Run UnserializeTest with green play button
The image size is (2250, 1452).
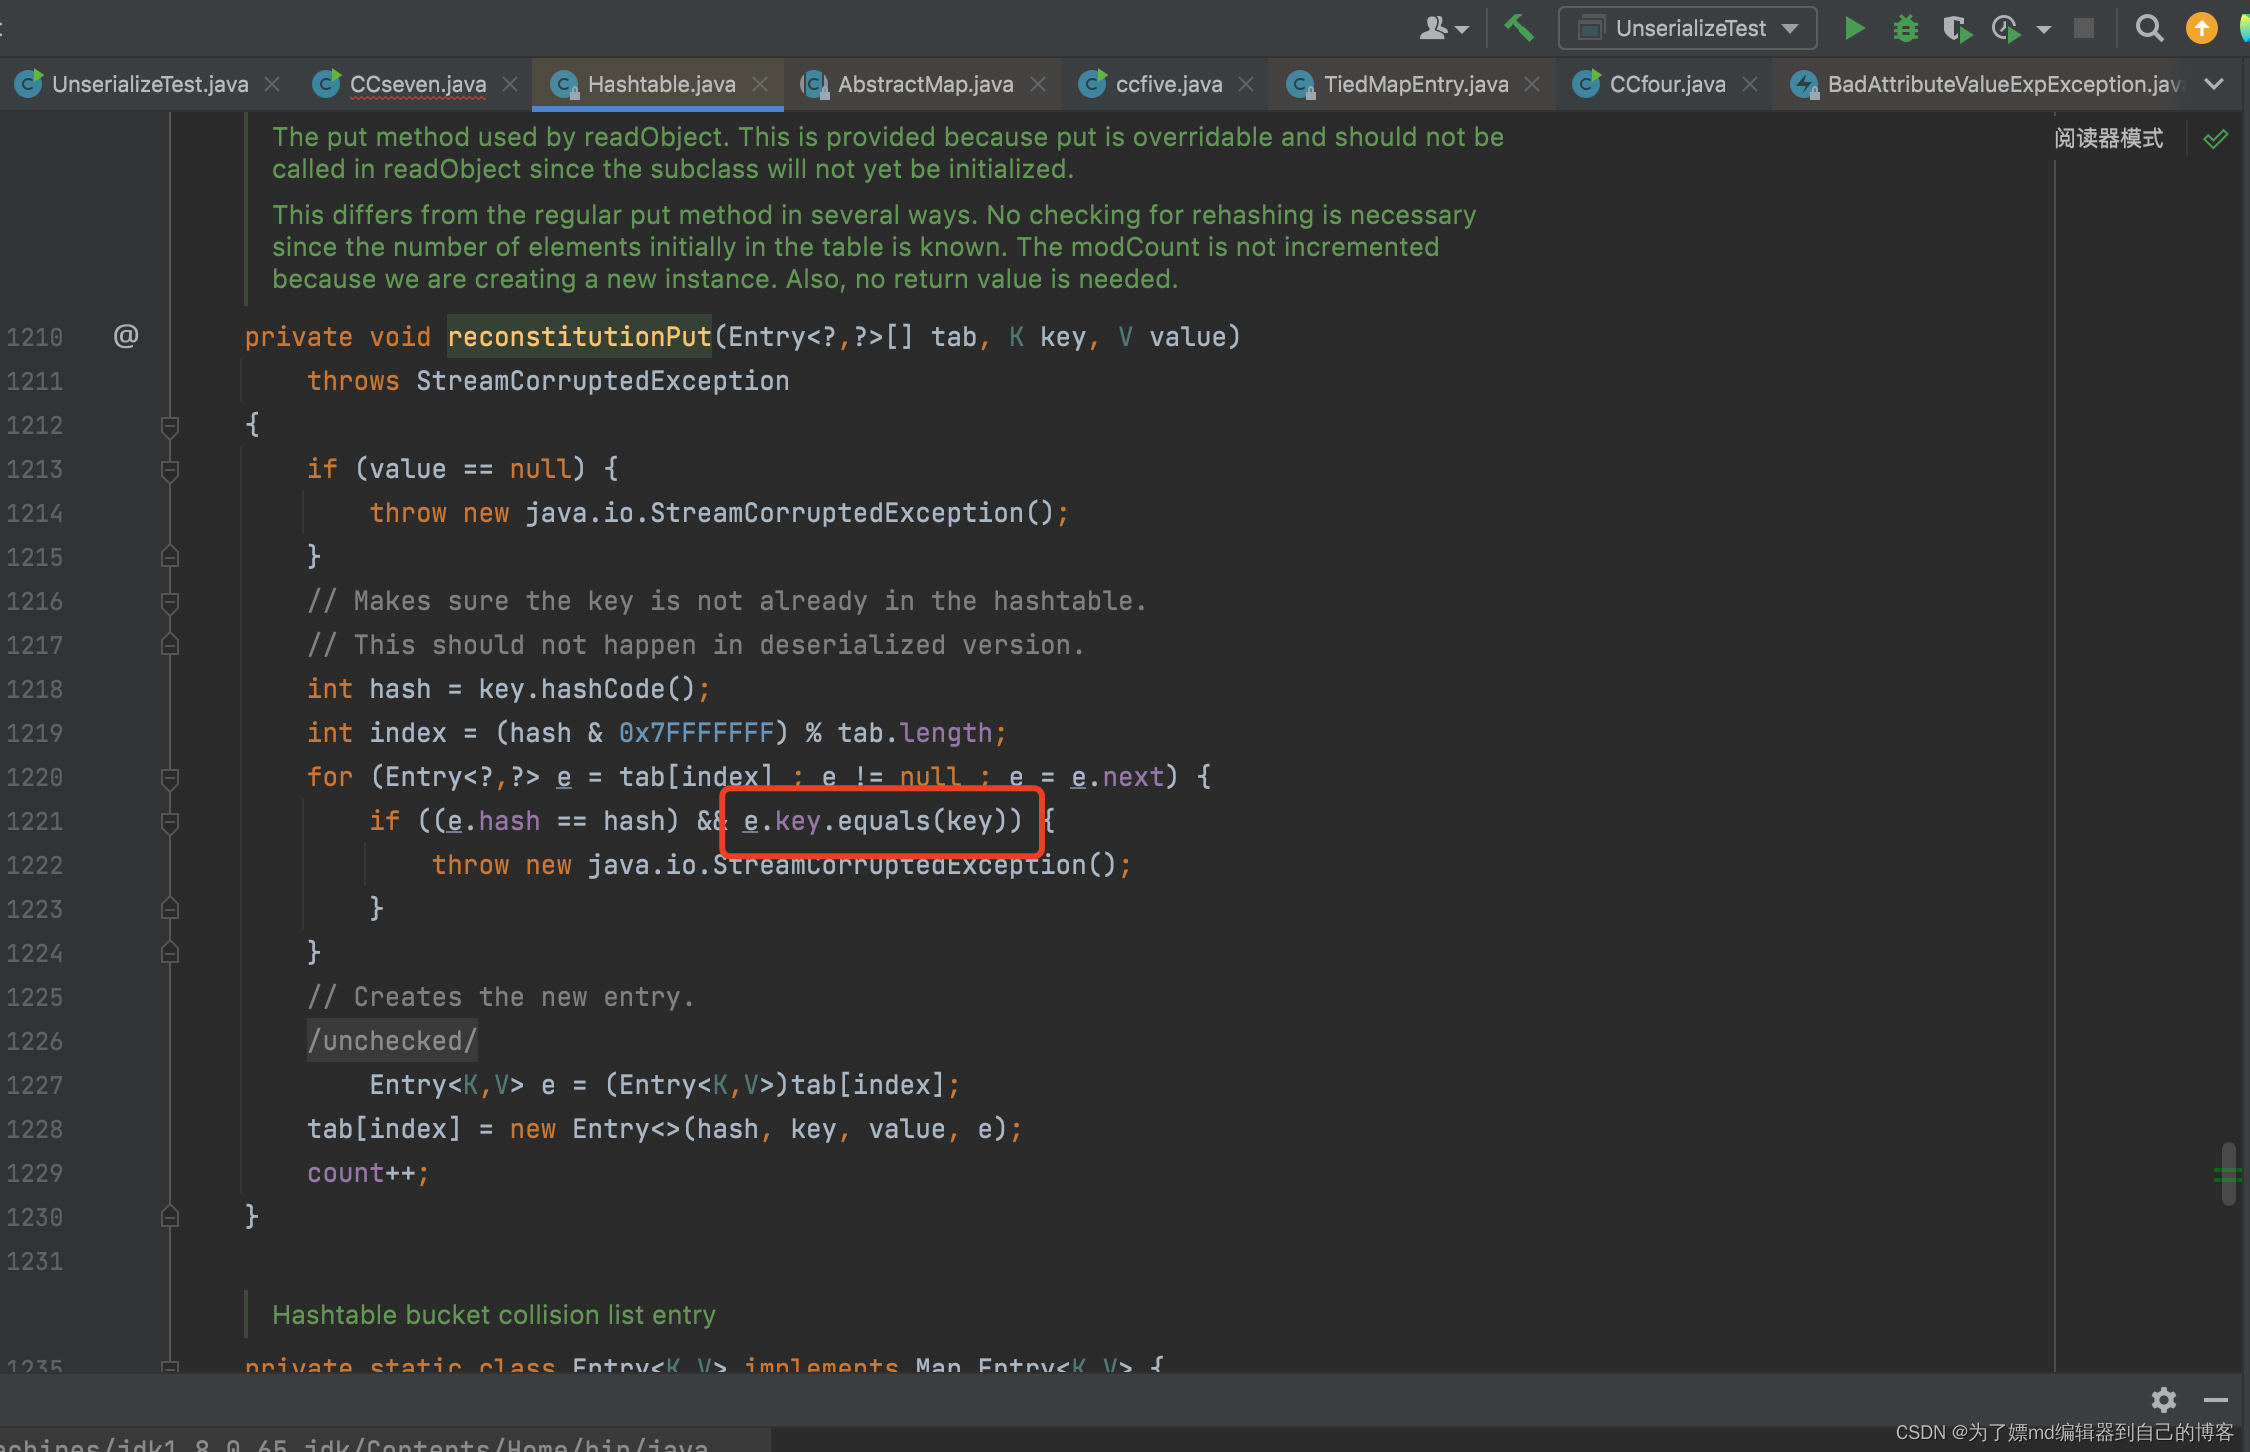1854,28
